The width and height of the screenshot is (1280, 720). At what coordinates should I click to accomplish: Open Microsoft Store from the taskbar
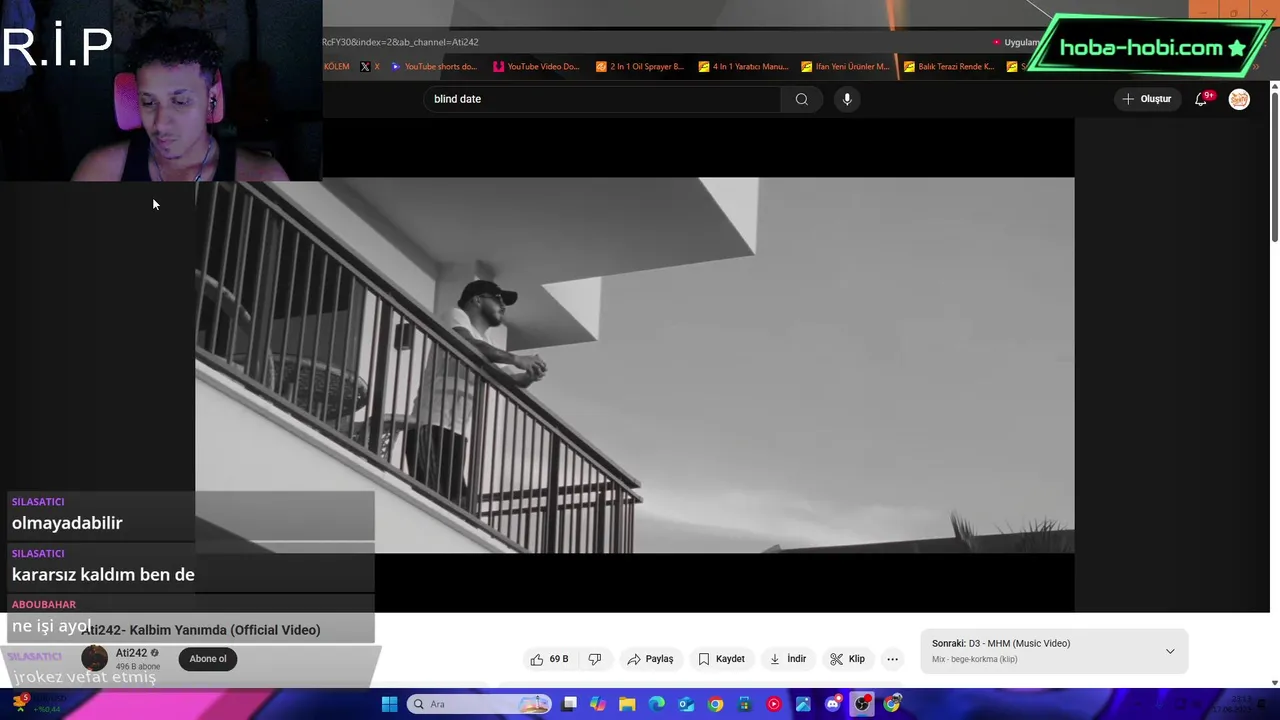745,704
